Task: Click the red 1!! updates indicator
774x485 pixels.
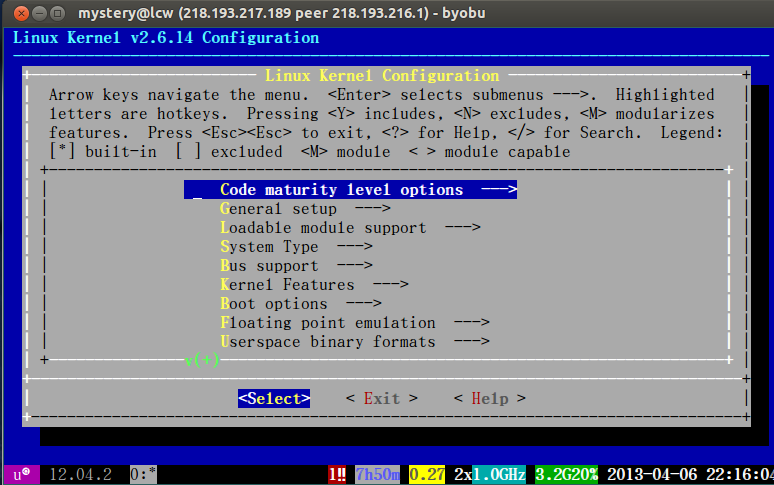Action: (337, 475)
